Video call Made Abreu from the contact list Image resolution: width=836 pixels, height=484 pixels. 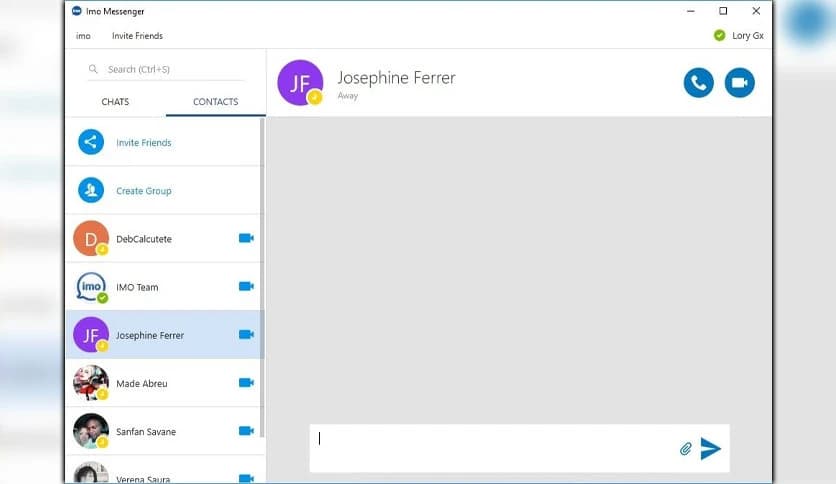(x=246, y=382)
